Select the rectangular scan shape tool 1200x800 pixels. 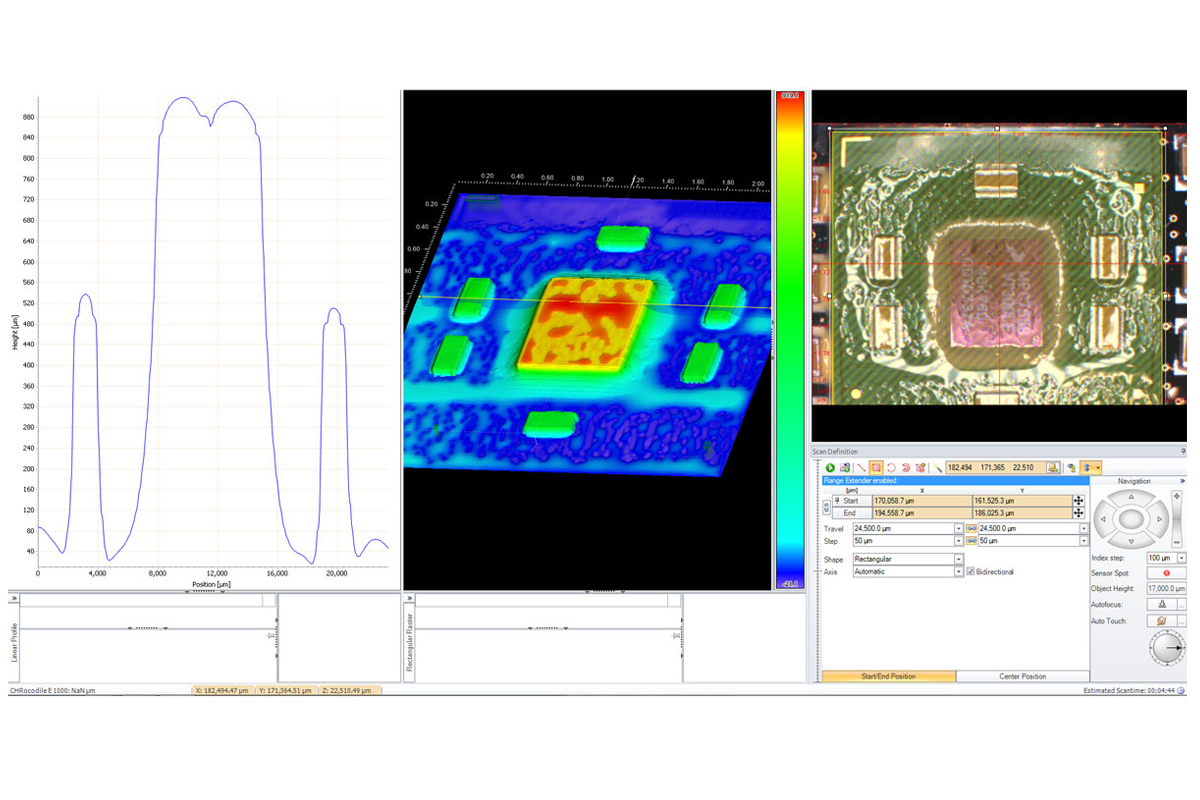pyautogui.click(x=876, y=467)
